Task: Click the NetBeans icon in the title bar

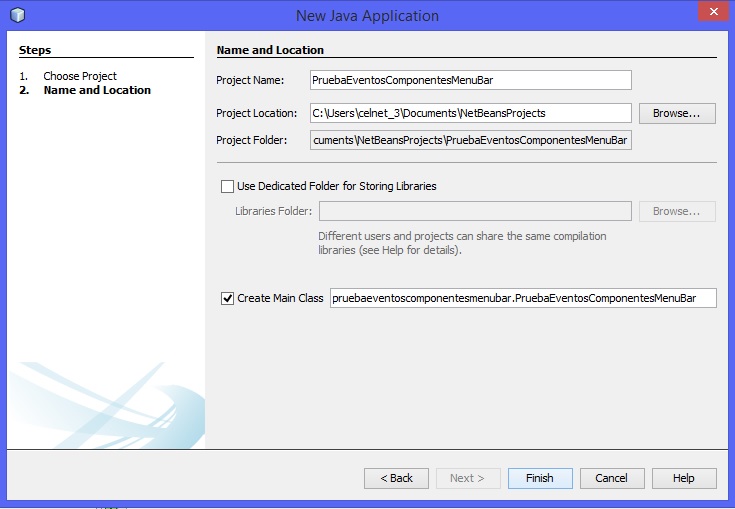Action: (17, 15)
